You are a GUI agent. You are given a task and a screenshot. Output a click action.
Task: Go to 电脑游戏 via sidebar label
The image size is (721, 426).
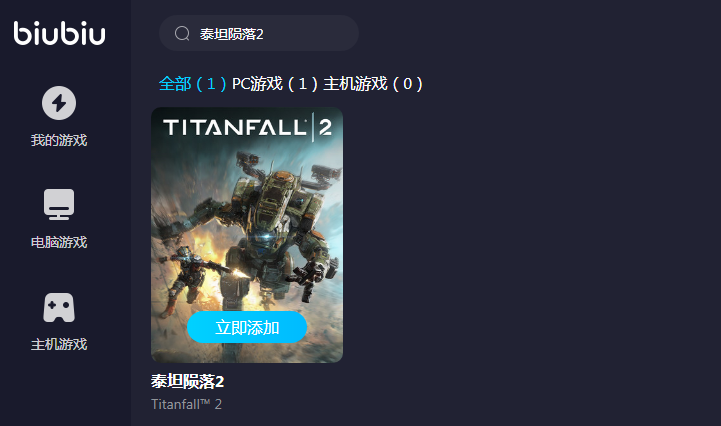(59, 242)
